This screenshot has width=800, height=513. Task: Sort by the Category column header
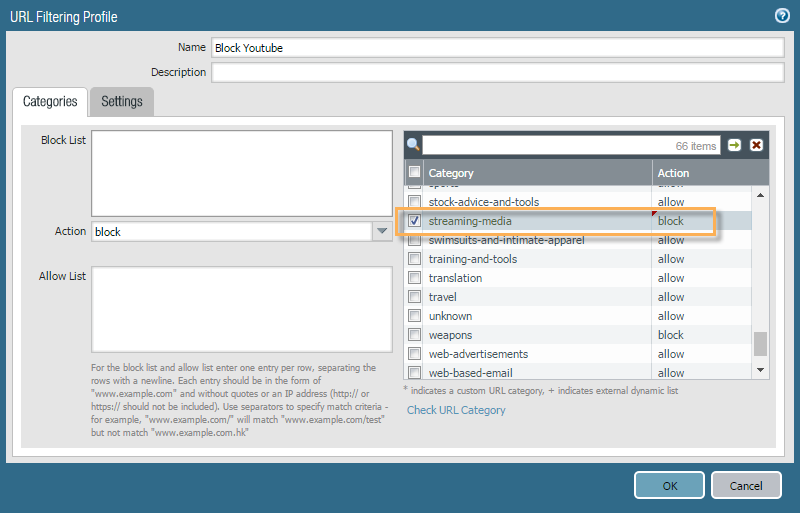coord(538,173)
